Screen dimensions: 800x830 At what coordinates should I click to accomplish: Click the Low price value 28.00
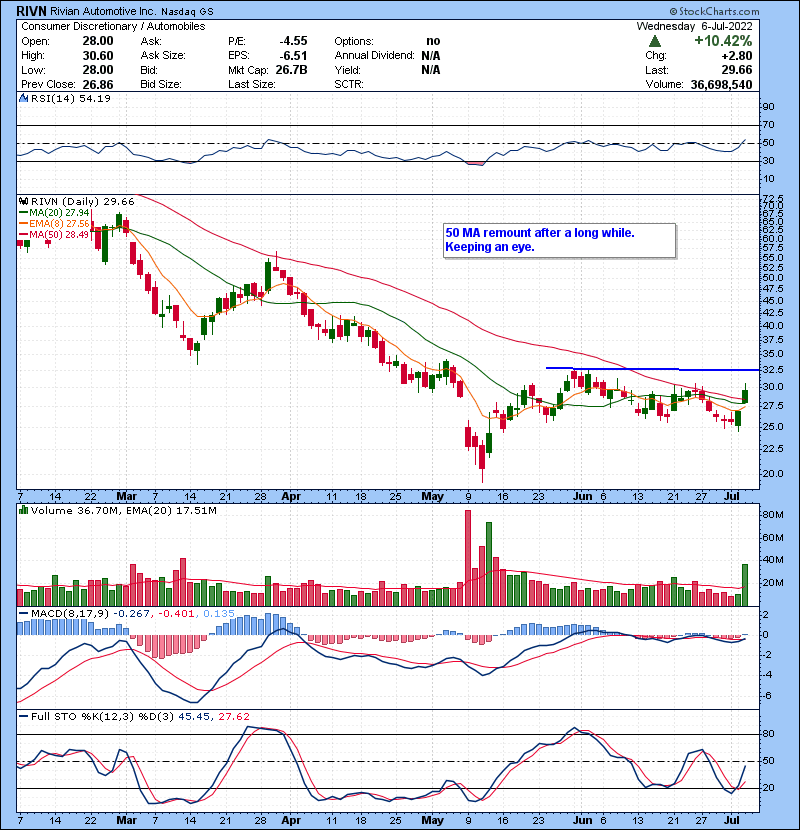[98, 70]
